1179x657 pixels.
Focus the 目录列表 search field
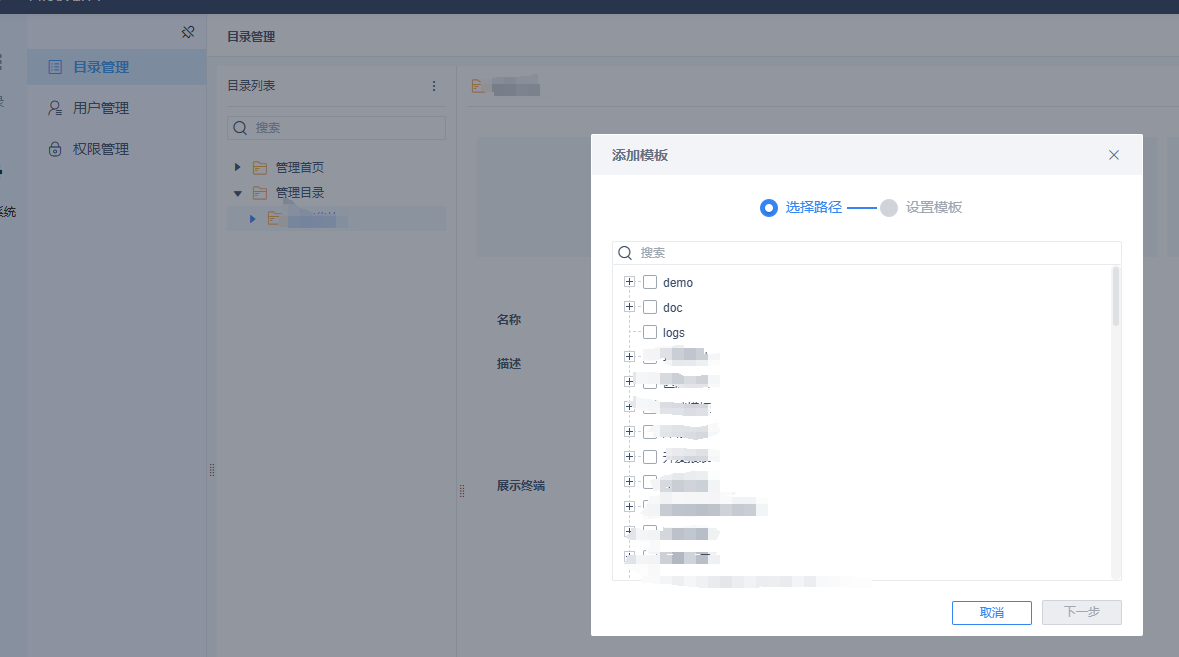tap(336, 128)
